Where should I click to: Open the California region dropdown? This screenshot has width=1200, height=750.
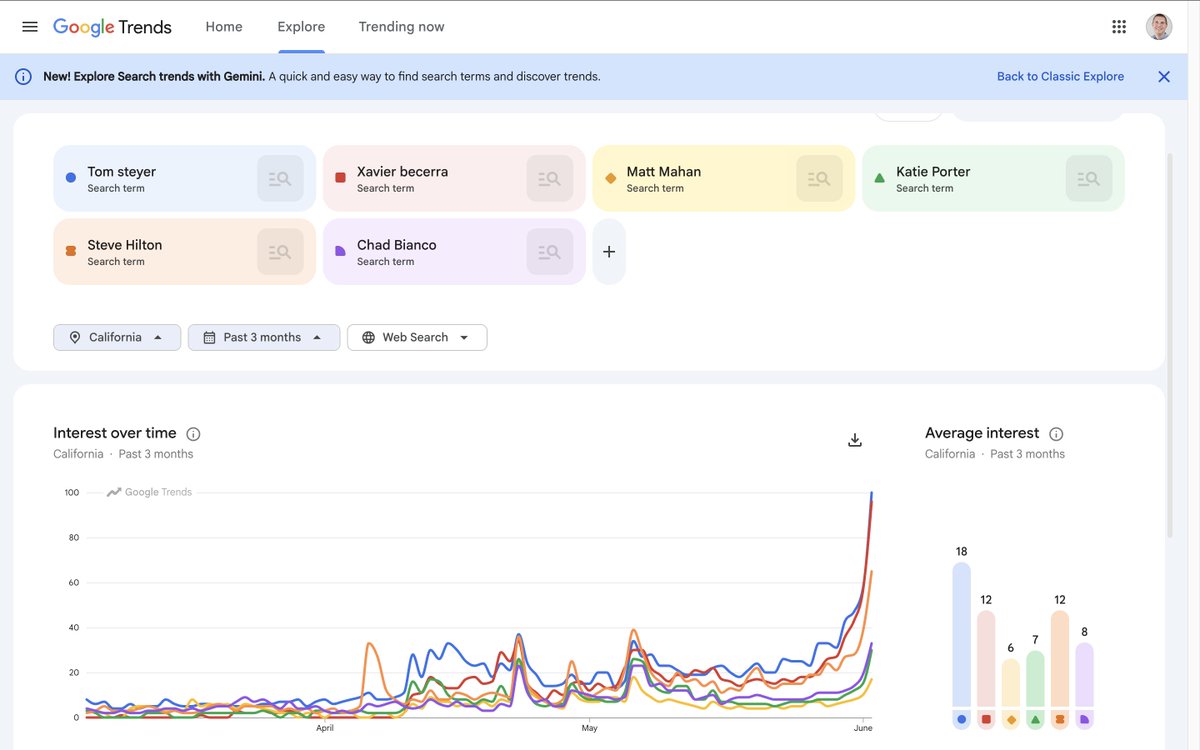coord(117,338)
